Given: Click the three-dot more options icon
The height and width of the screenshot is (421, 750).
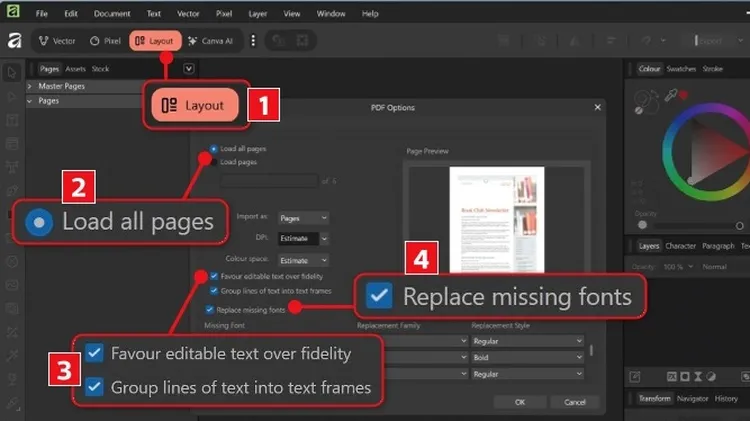Looking at the screenshot, I should [x=253, y=41].
